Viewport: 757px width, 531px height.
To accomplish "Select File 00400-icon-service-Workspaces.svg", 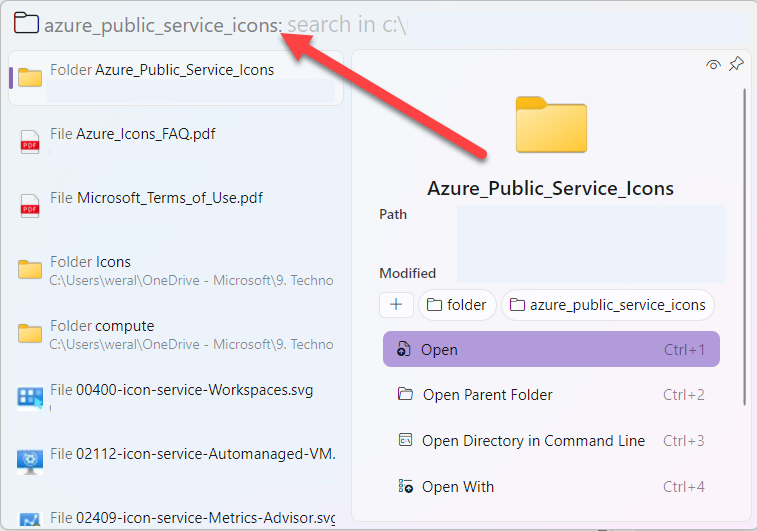I will [x=176, y=398].
